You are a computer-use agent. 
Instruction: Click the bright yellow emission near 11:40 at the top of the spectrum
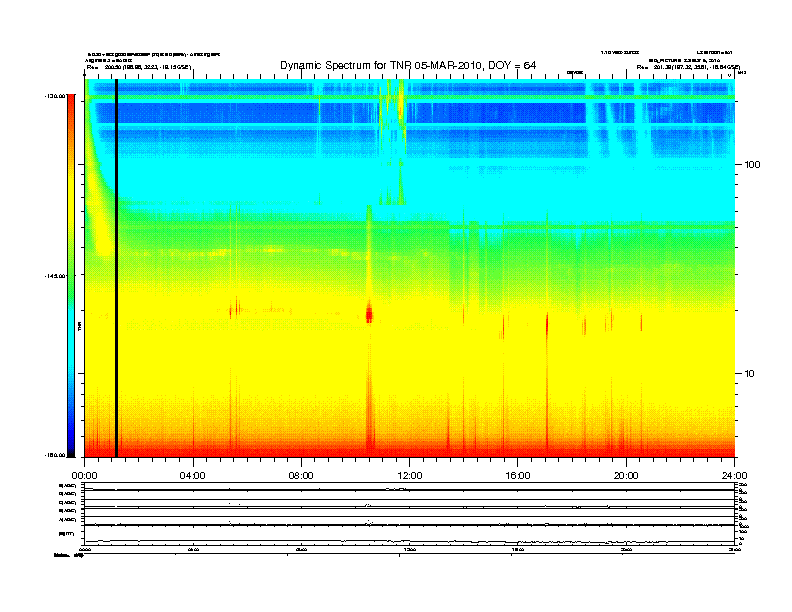[401, 101]
